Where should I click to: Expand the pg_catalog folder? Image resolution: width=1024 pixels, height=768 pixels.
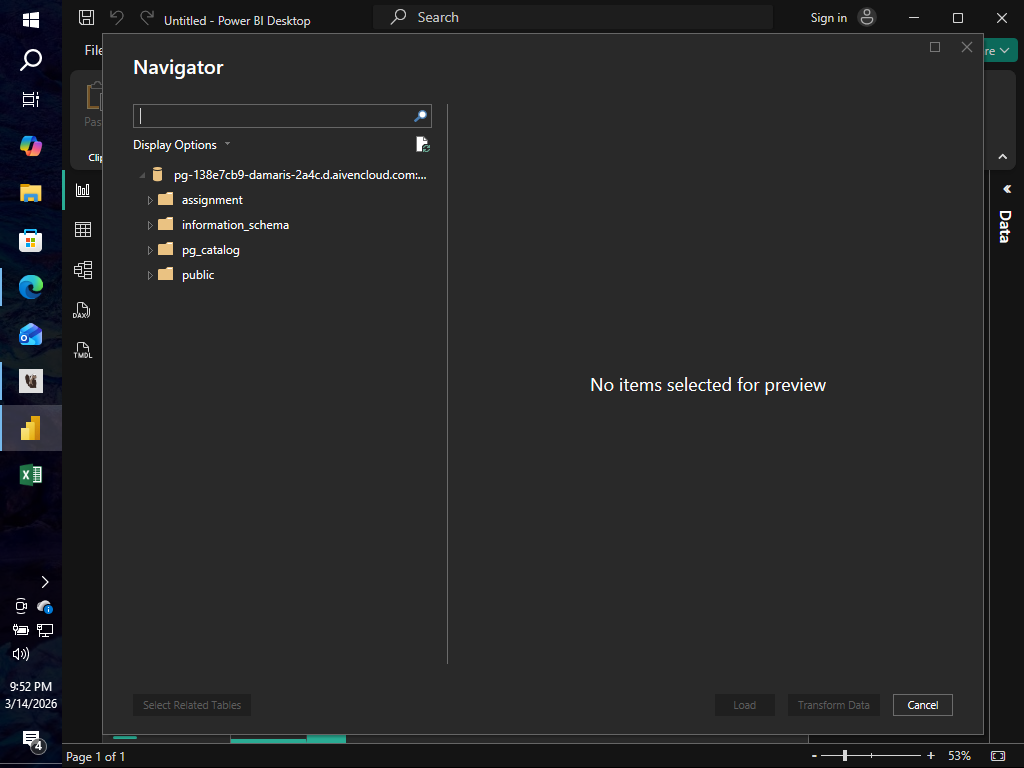click(x=150, y=250)
